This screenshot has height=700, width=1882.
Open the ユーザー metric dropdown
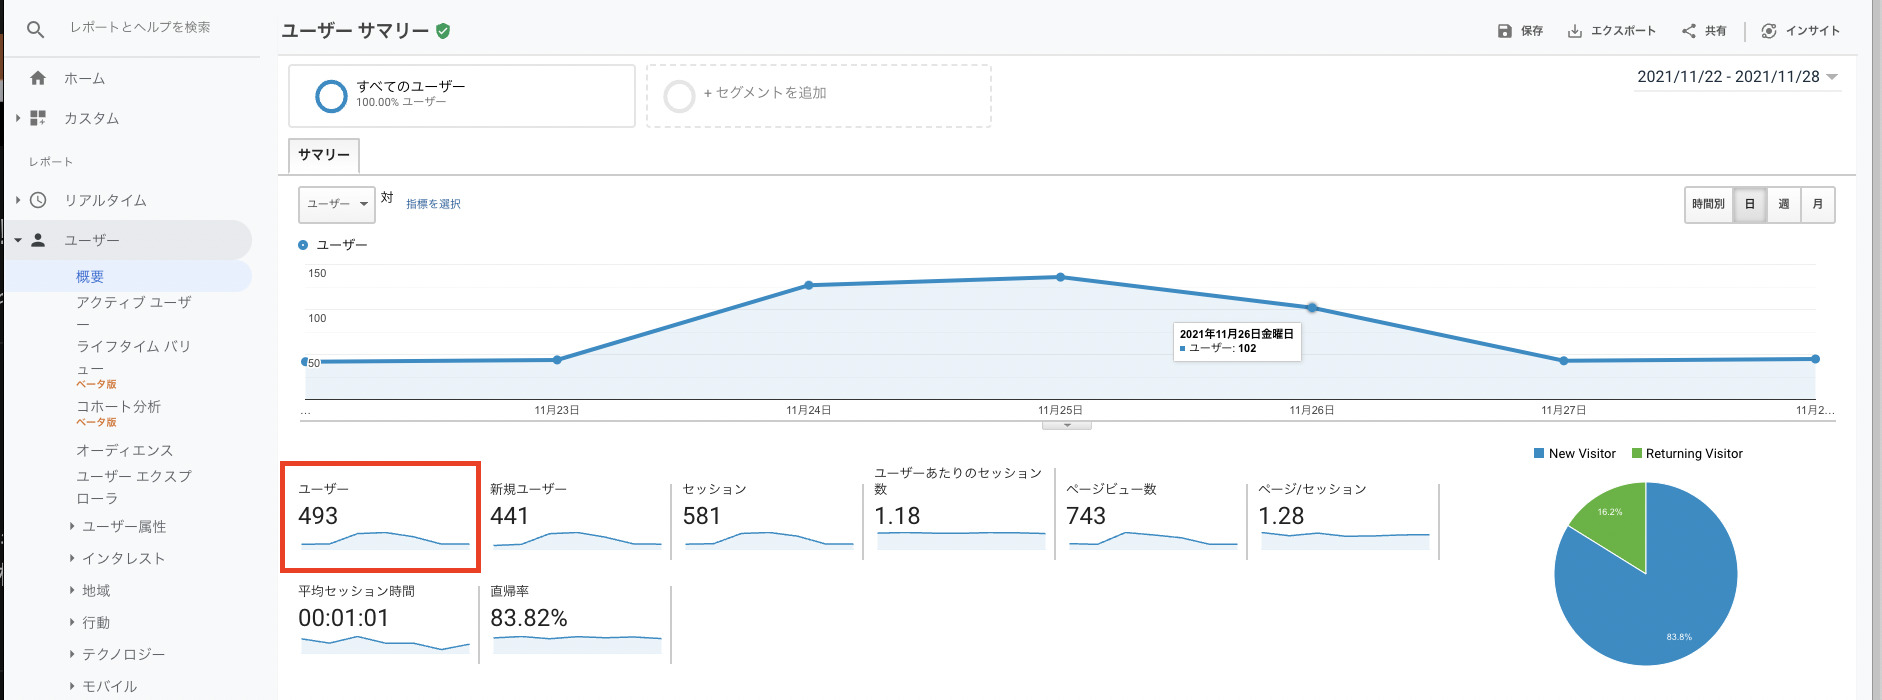[x=337, y=204]
